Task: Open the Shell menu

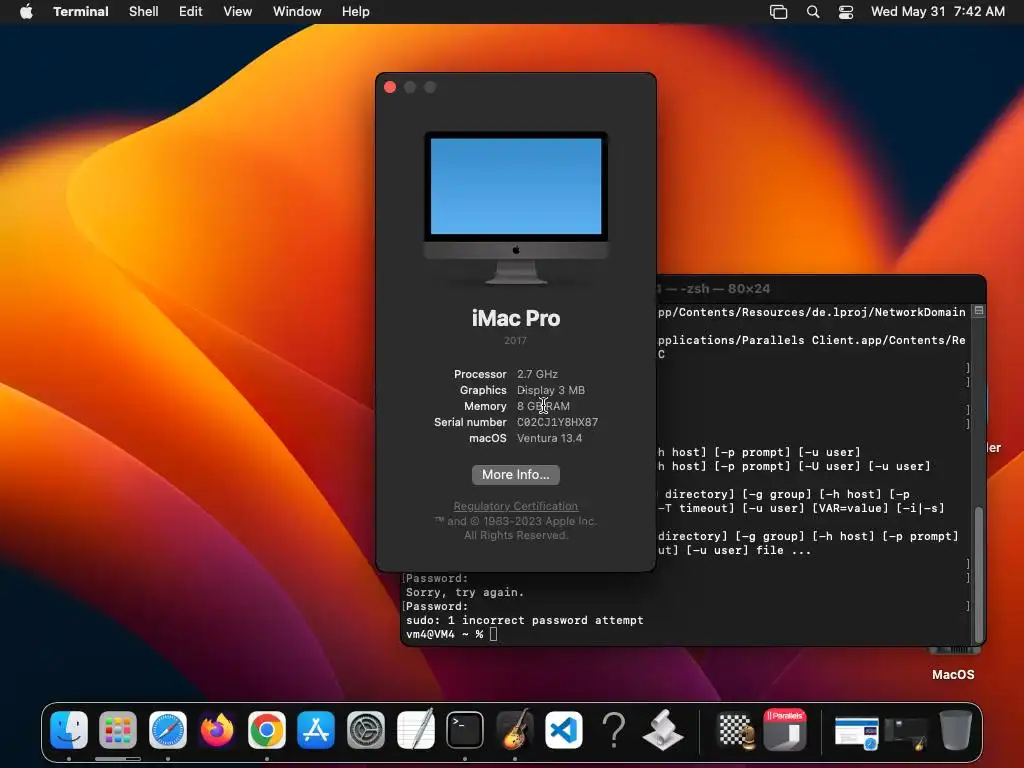Action: tap(143, 11)
